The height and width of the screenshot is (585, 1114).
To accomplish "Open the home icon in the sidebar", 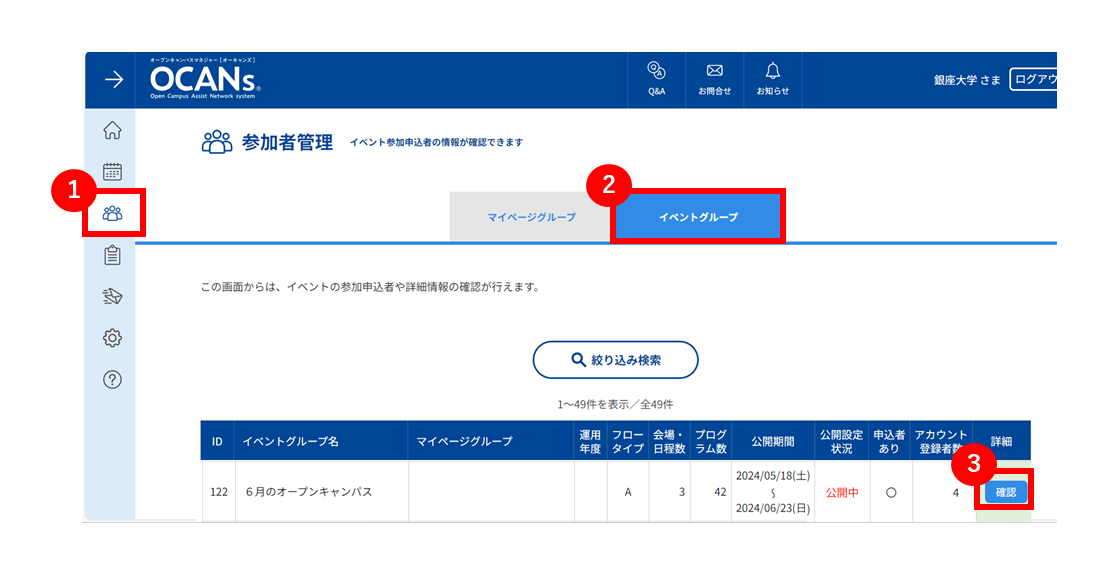I will click(x=112, y=131).
